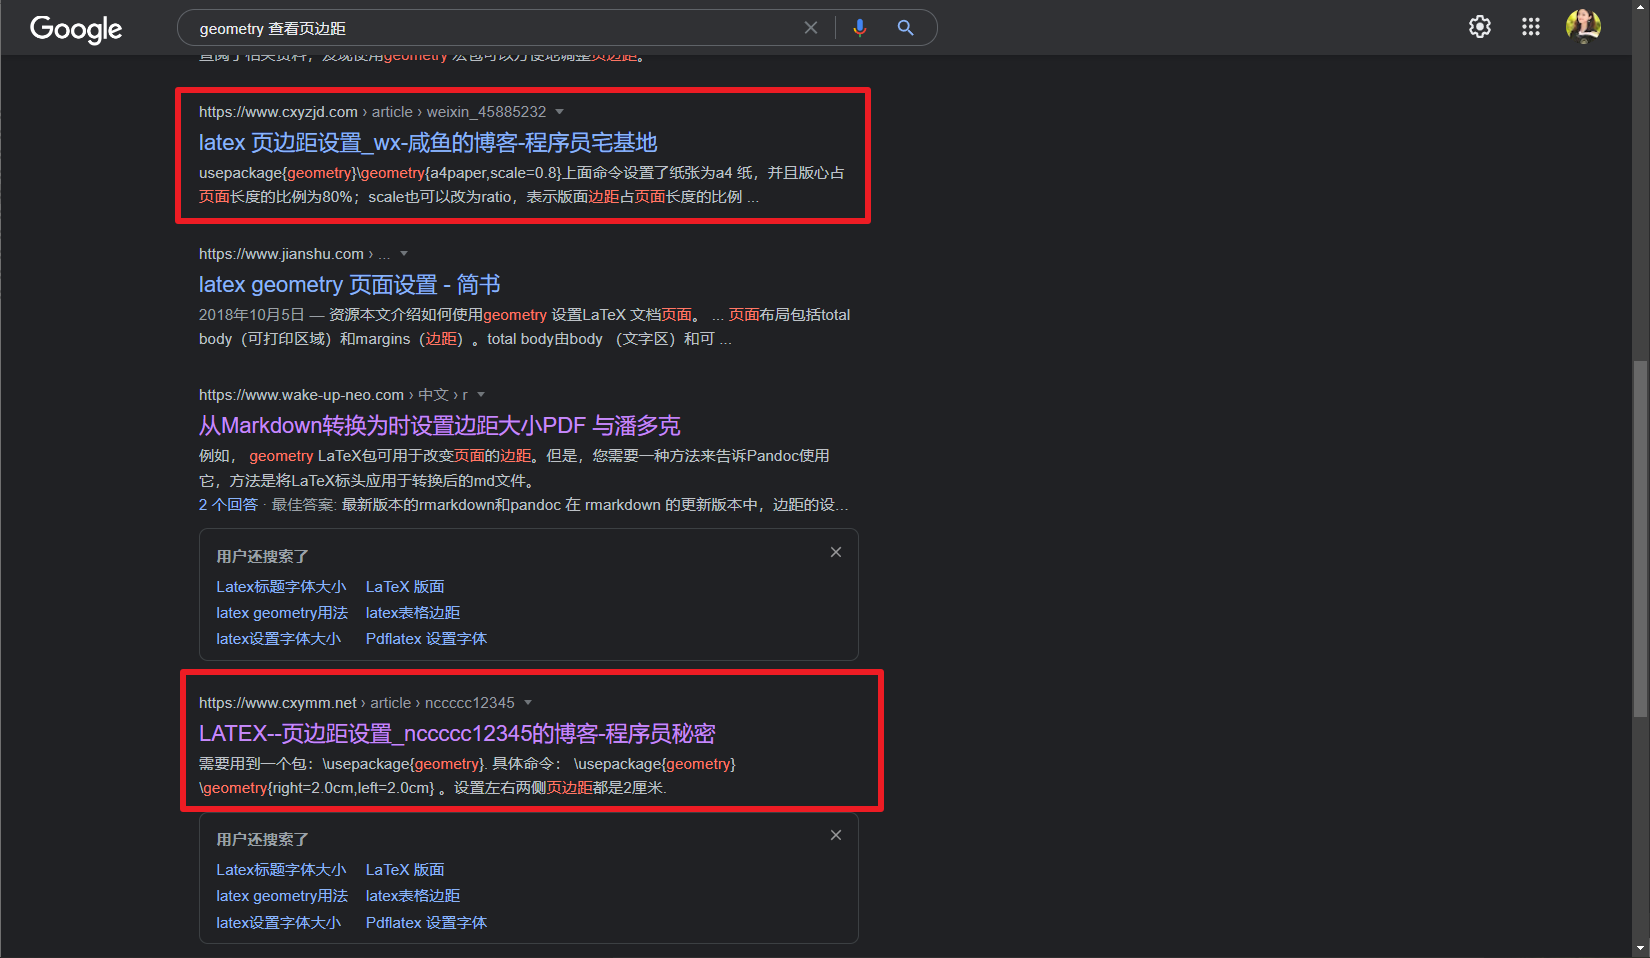
Task: Click 'latex表格边距' in the box above the cxymm result
Action: pyautogui.click(x=413, y=613)
